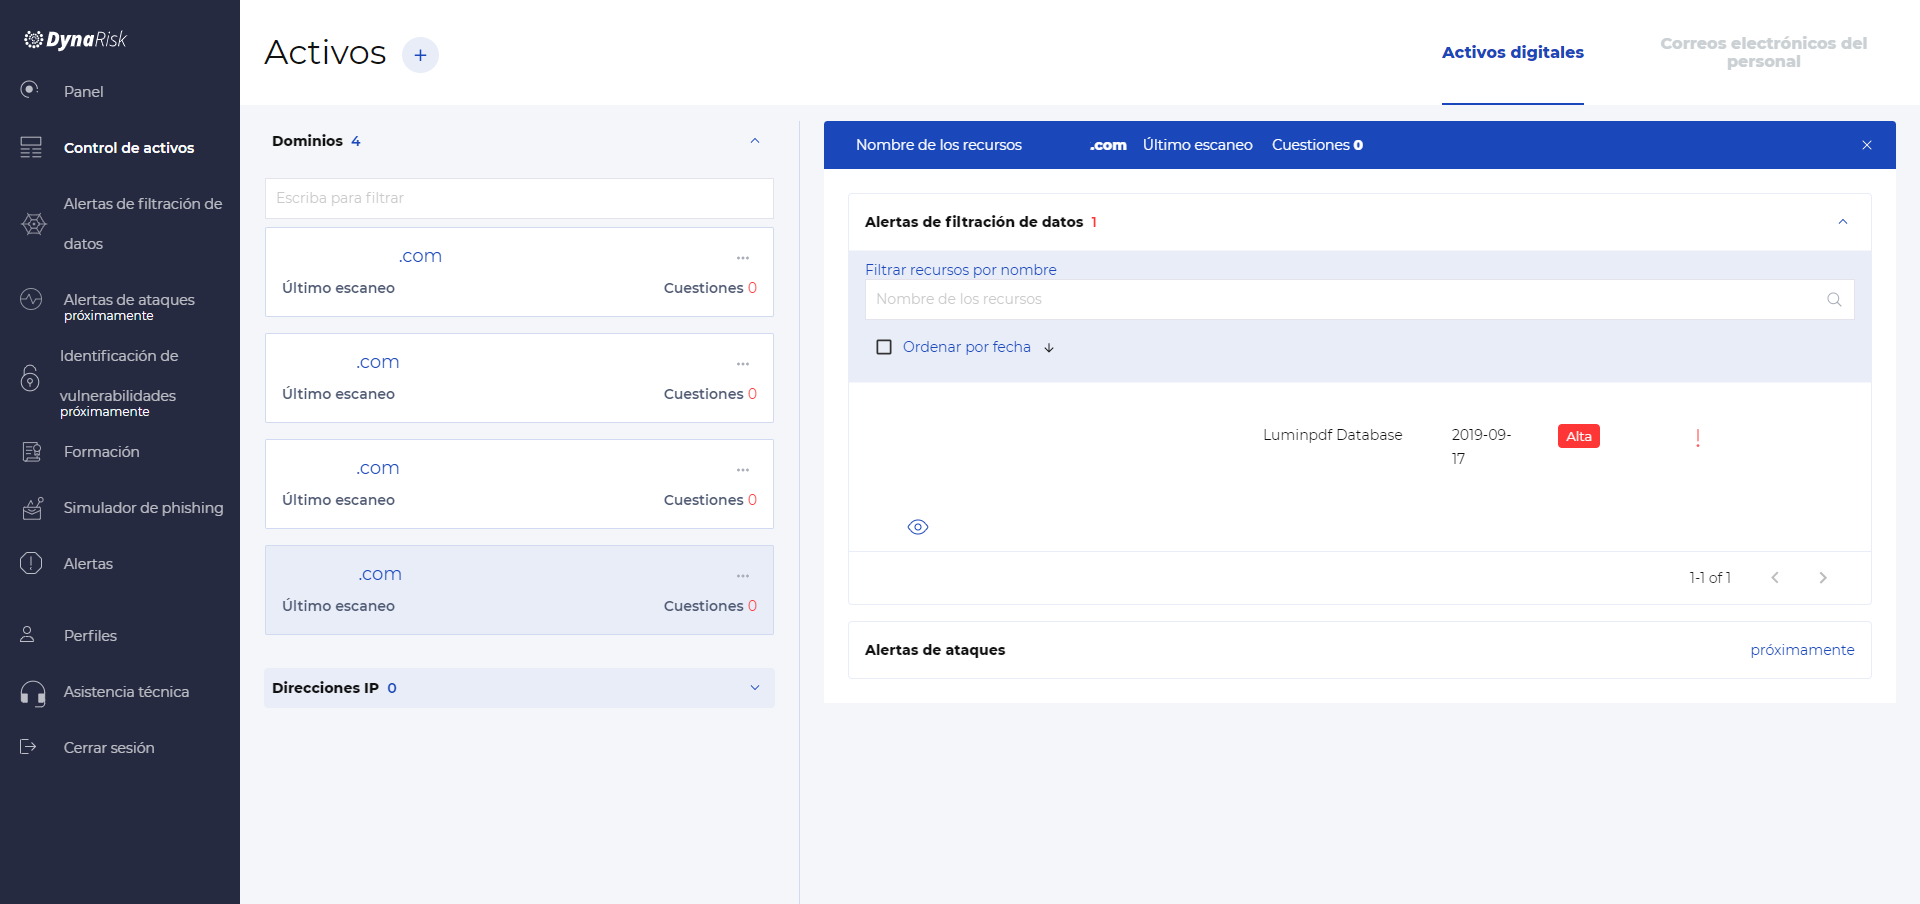Switch to Correos electrónicos del personal tab
This screenshot has width=1920, height=904.
(1764, 52)
